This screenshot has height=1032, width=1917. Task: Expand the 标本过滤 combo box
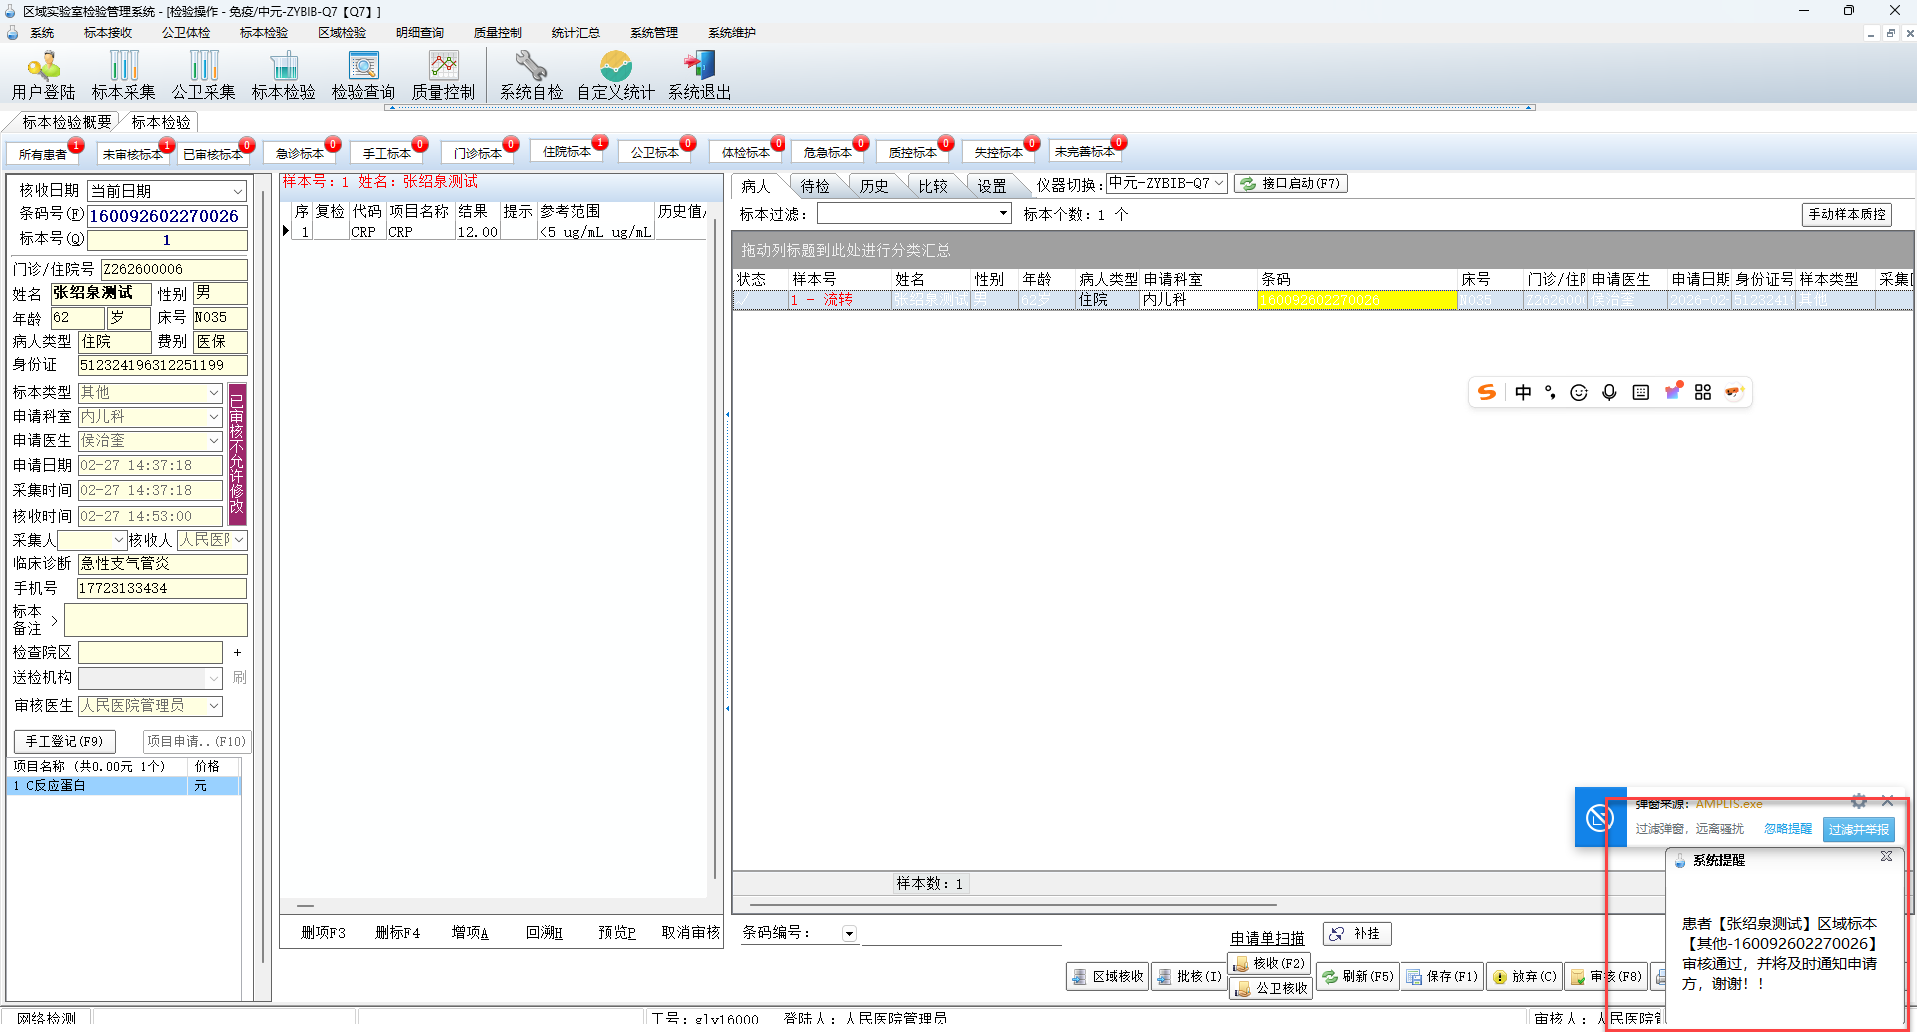coord(1003,213)
